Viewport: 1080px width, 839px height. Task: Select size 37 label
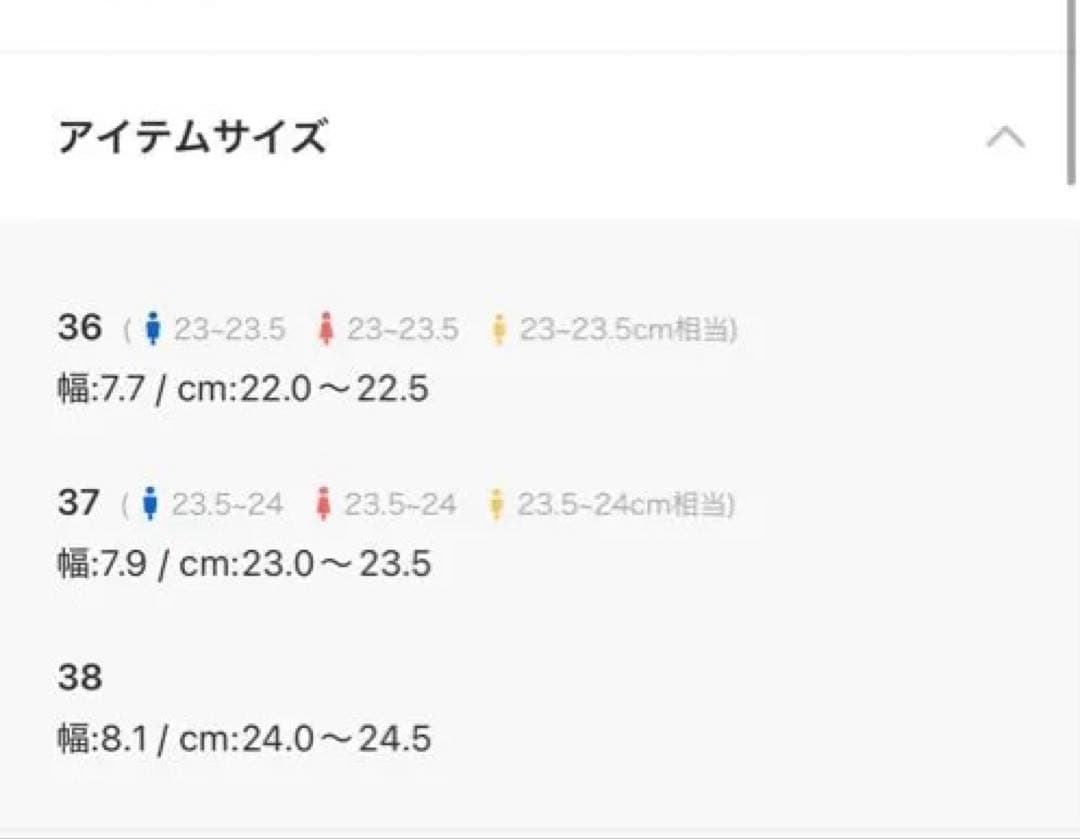tap(79, 502)
